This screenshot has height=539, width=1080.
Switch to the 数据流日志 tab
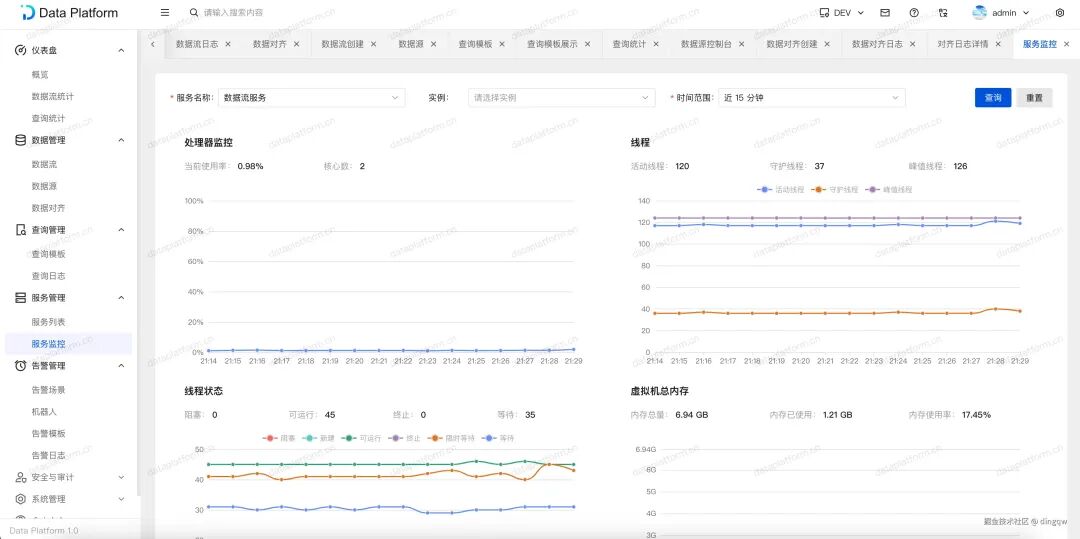[197, 43]
